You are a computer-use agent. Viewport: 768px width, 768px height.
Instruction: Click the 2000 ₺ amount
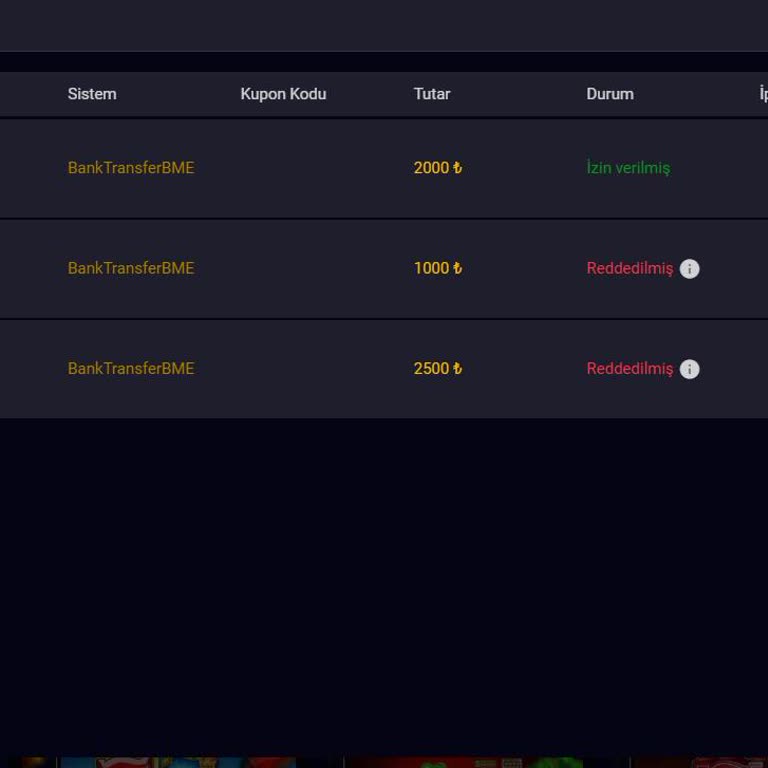point(438,168)
